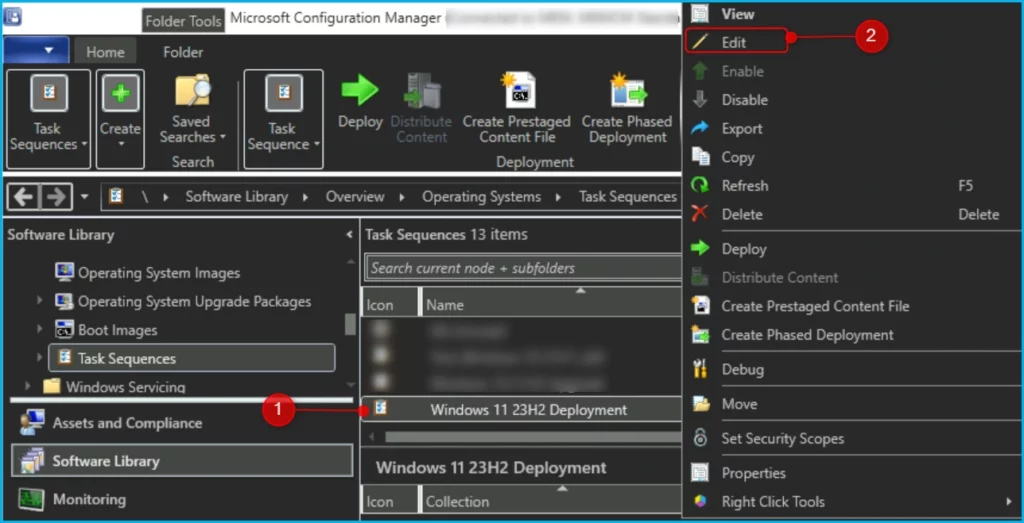Expand the Task Sequences tree node
This screenshot has width=1024, height=523.
40,358
